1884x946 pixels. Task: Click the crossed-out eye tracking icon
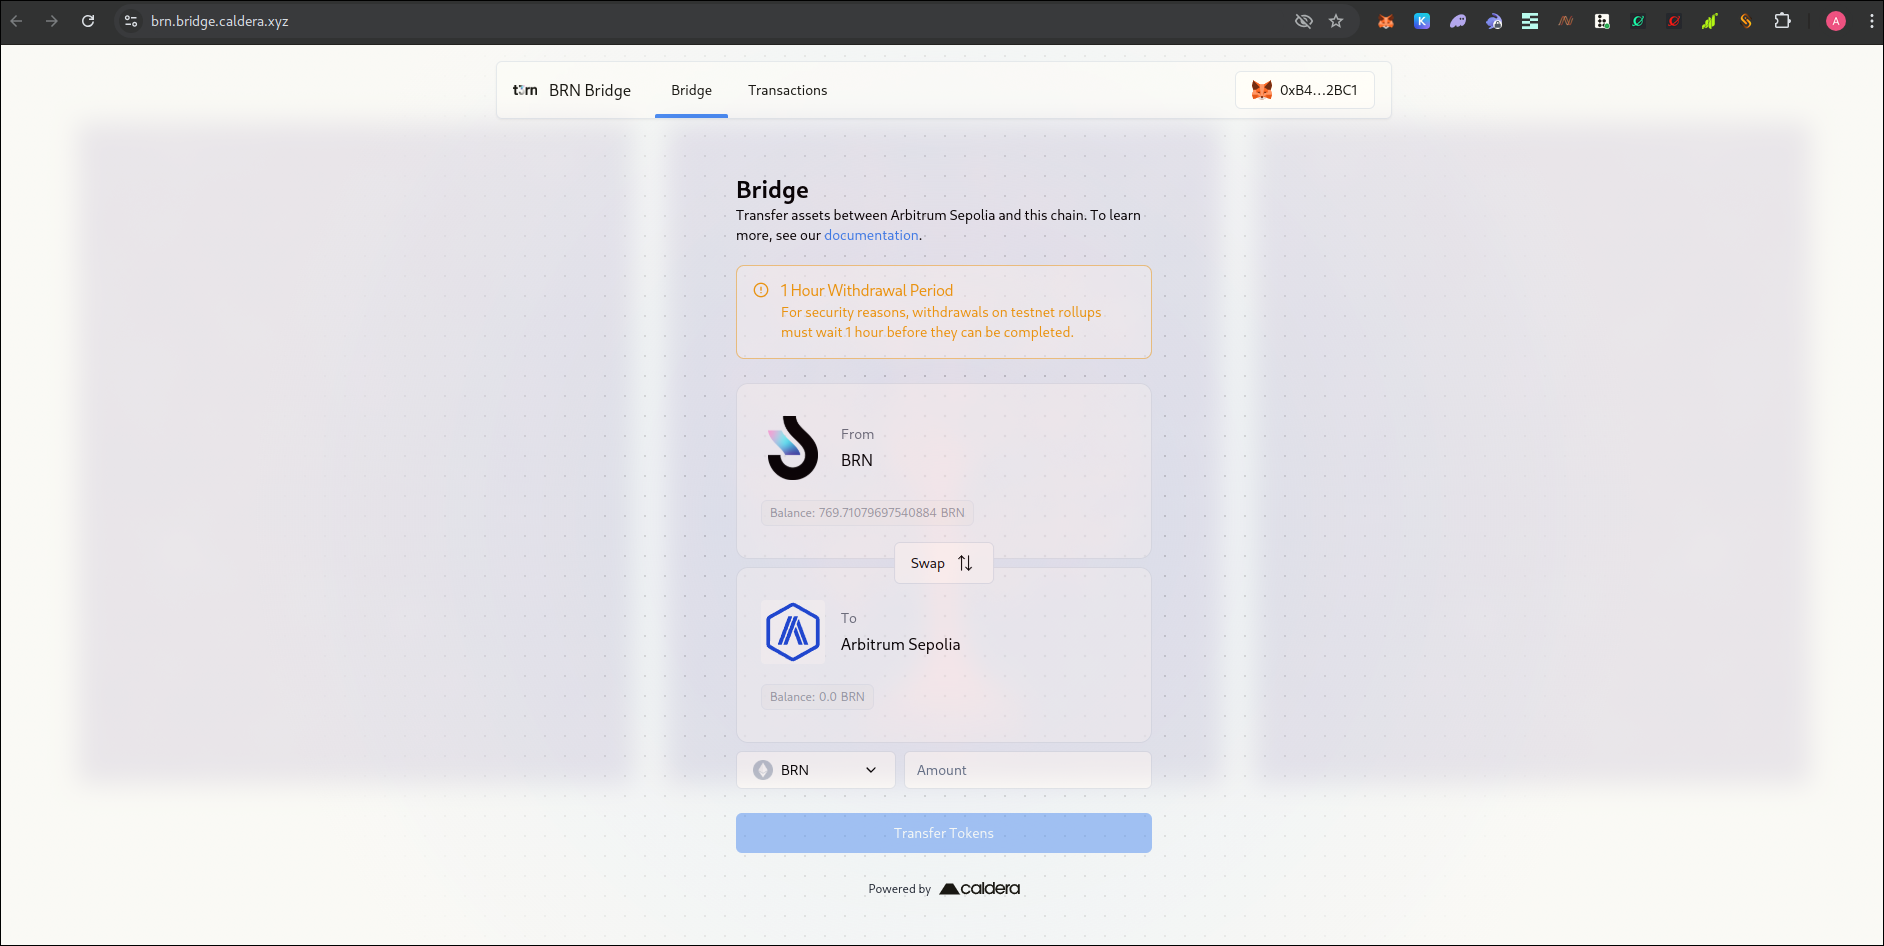click(1304, 21)
